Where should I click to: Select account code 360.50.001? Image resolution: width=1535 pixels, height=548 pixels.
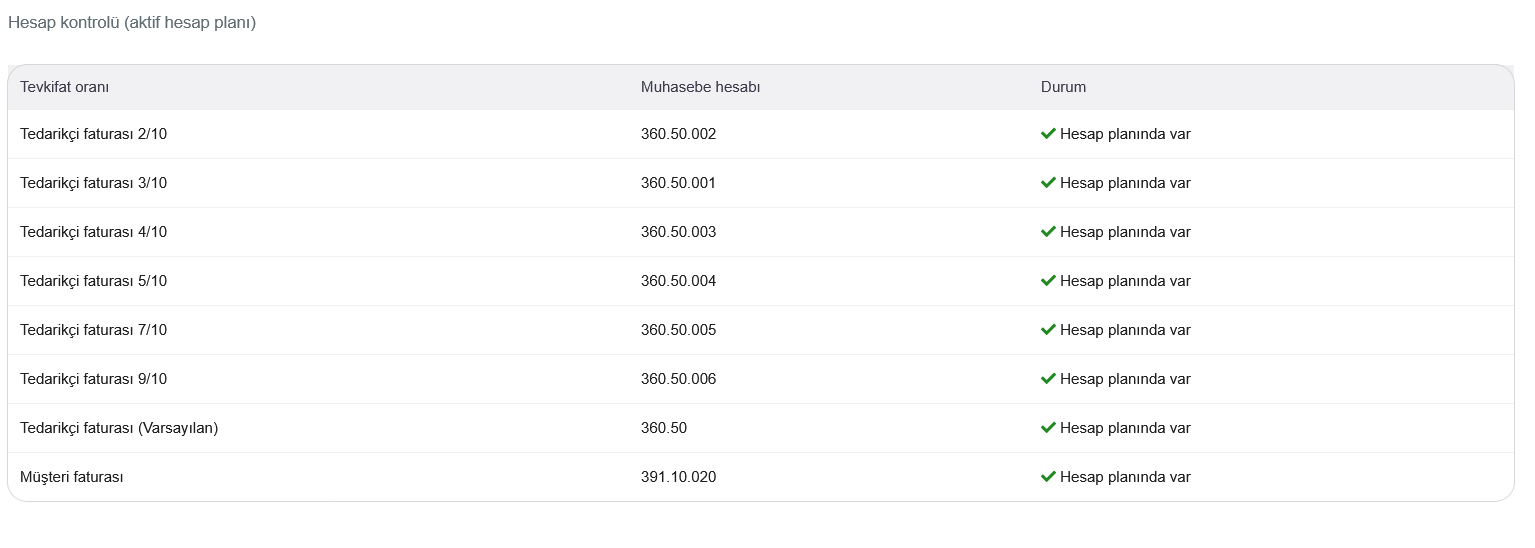pyautogui.click(x=679, y=183)
